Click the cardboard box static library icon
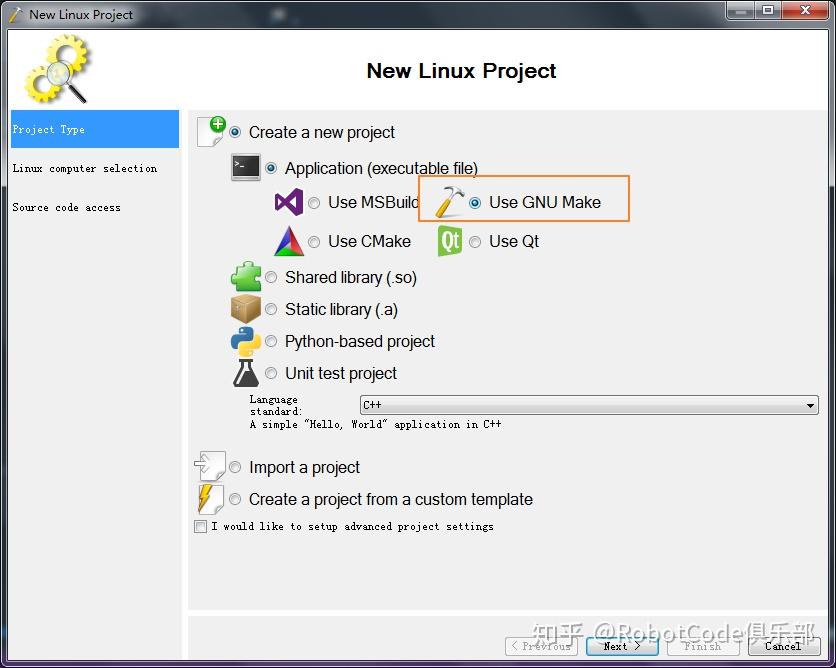836x668 pixels. tap(246, 309)
